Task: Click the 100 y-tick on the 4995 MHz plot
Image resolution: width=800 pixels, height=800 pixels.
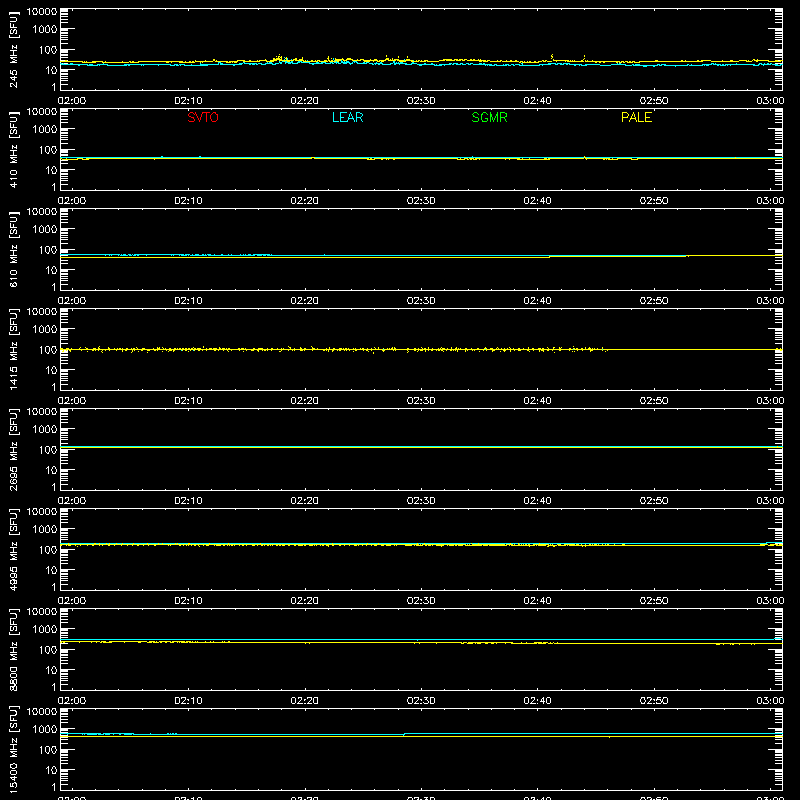Action: pyautogui.click(x=48, y=550)
